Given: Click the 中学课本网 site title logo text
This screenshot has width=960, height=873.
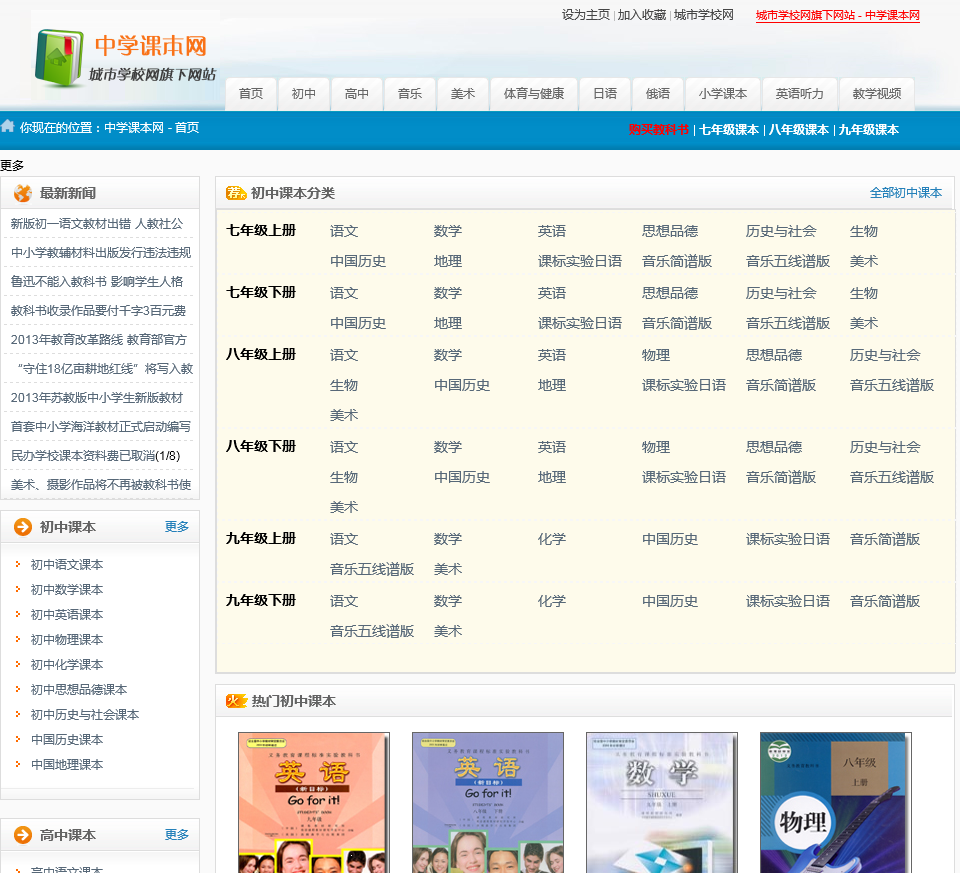Looking at the screenshot, I should (x=151, y=46).
